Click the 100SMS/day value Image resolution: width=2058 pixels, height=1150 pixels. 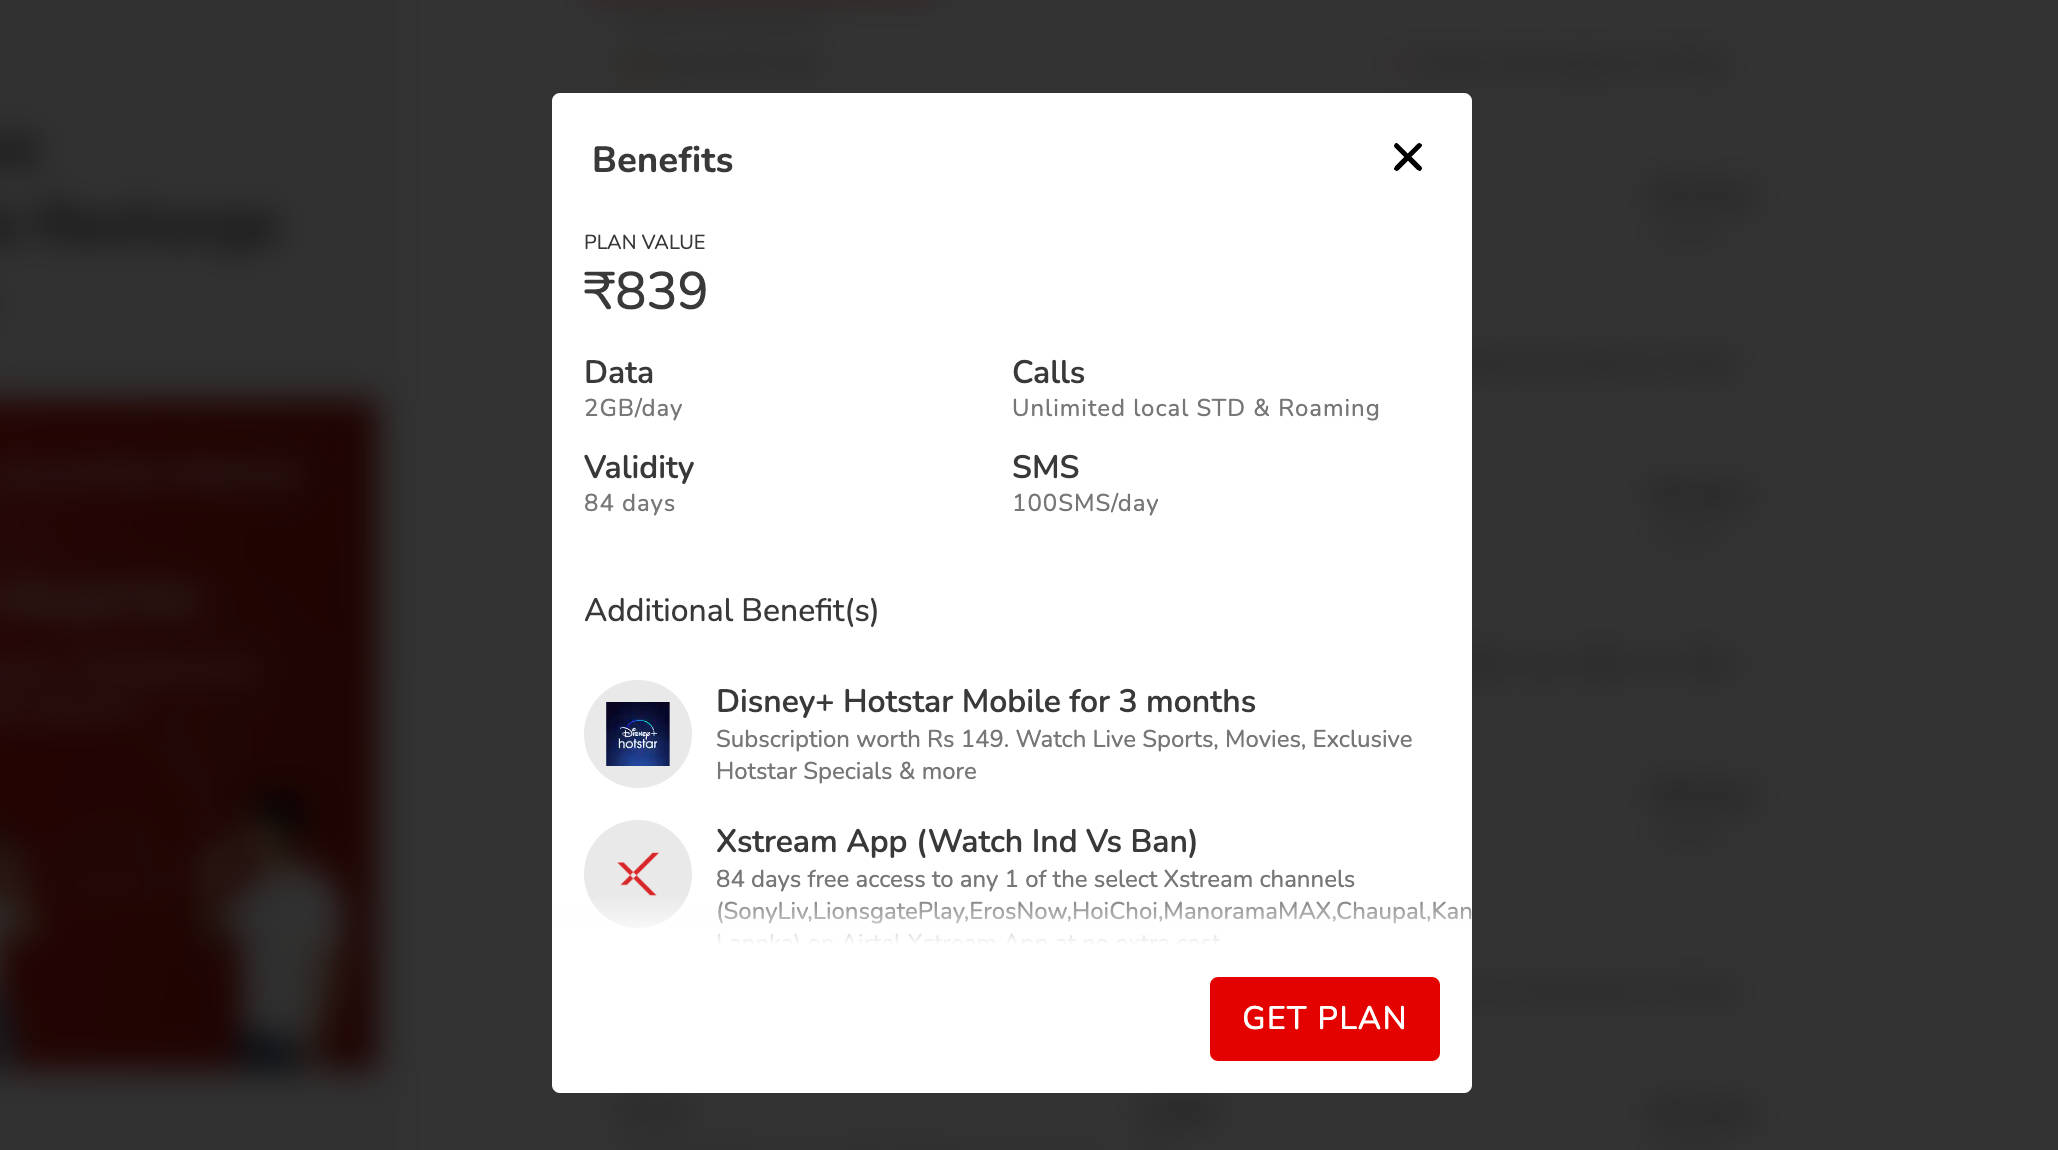(1085, 503)
